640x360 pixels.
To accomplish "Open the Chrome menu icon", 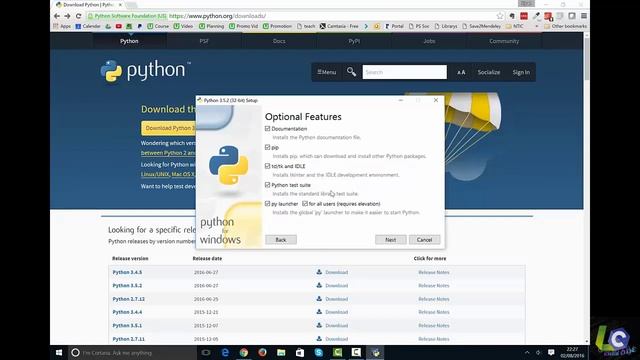I will point(584,16).
